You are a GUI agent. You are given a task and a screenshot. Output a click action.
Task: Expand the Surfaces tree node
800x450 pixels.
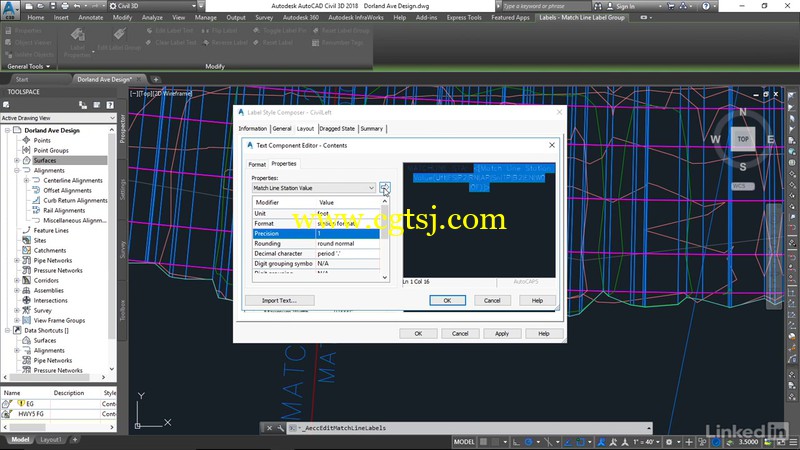[17, 160]
